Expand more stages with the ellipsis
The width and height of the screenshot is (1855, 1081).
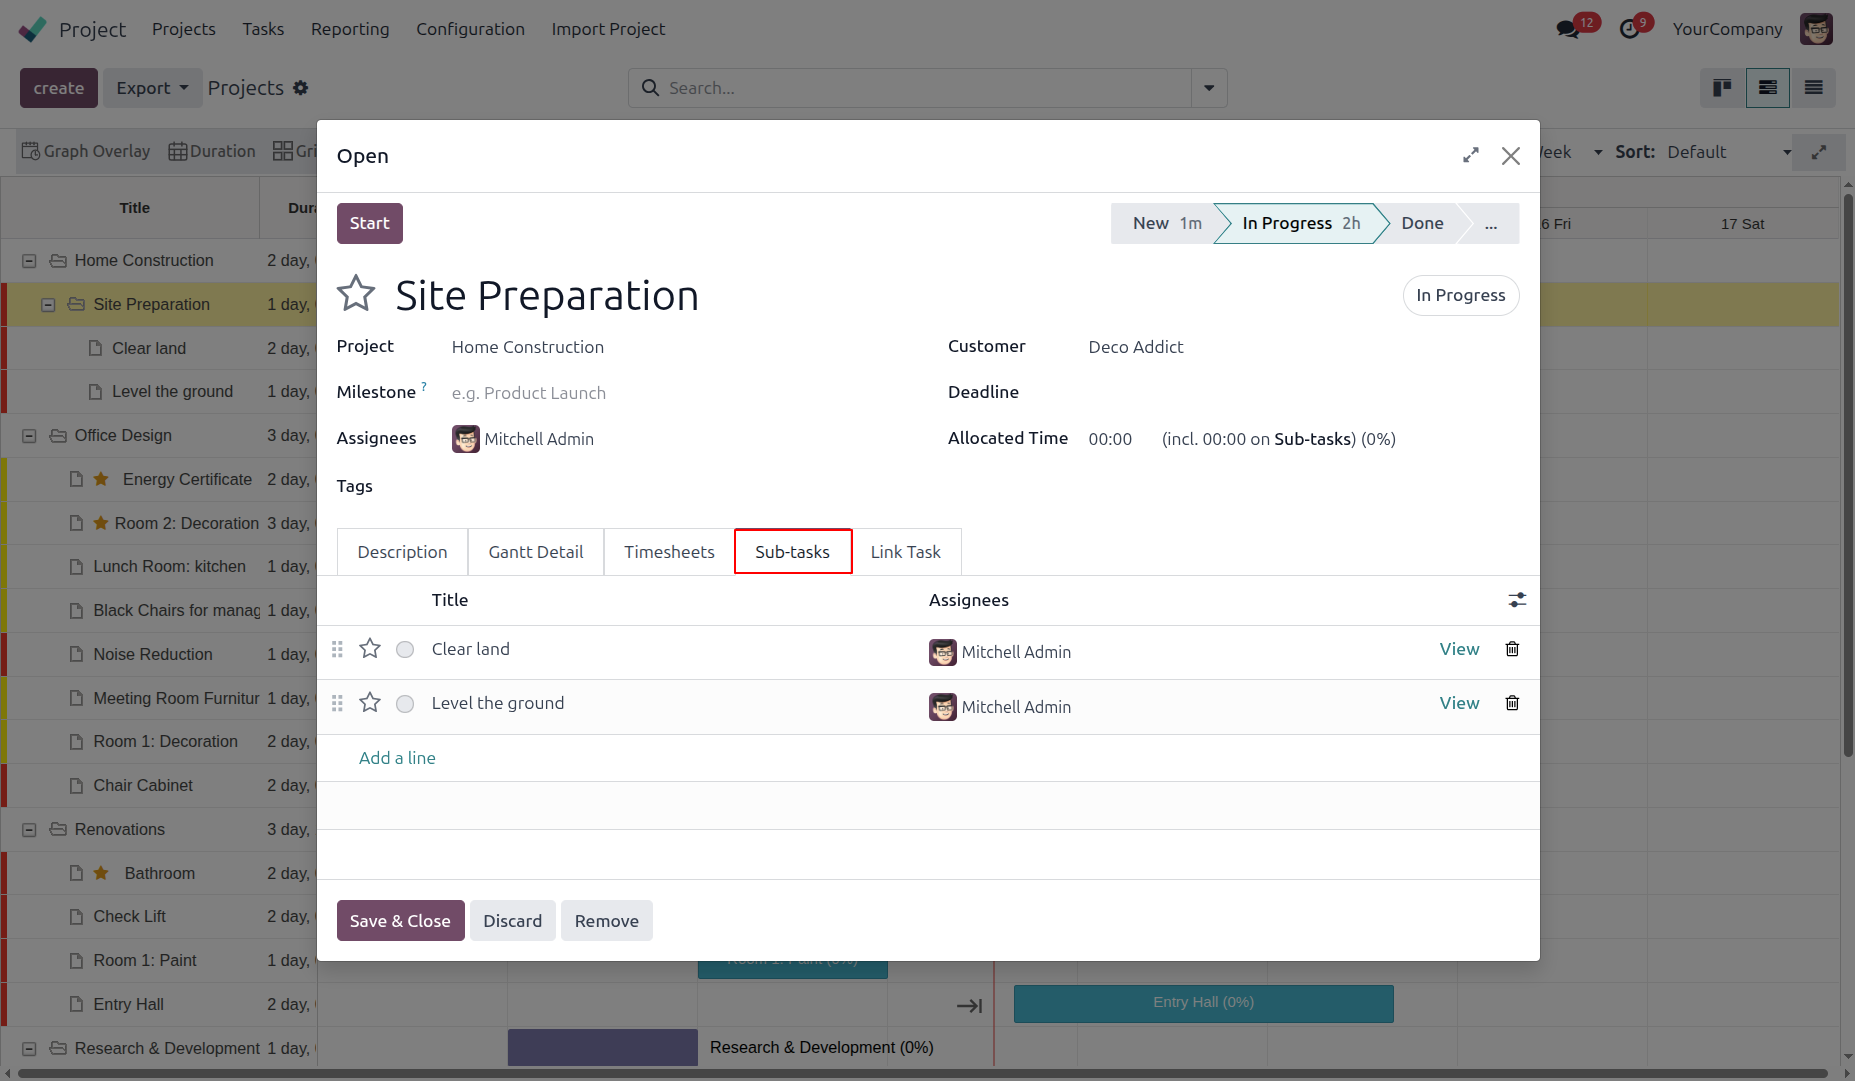[1490, 224]
